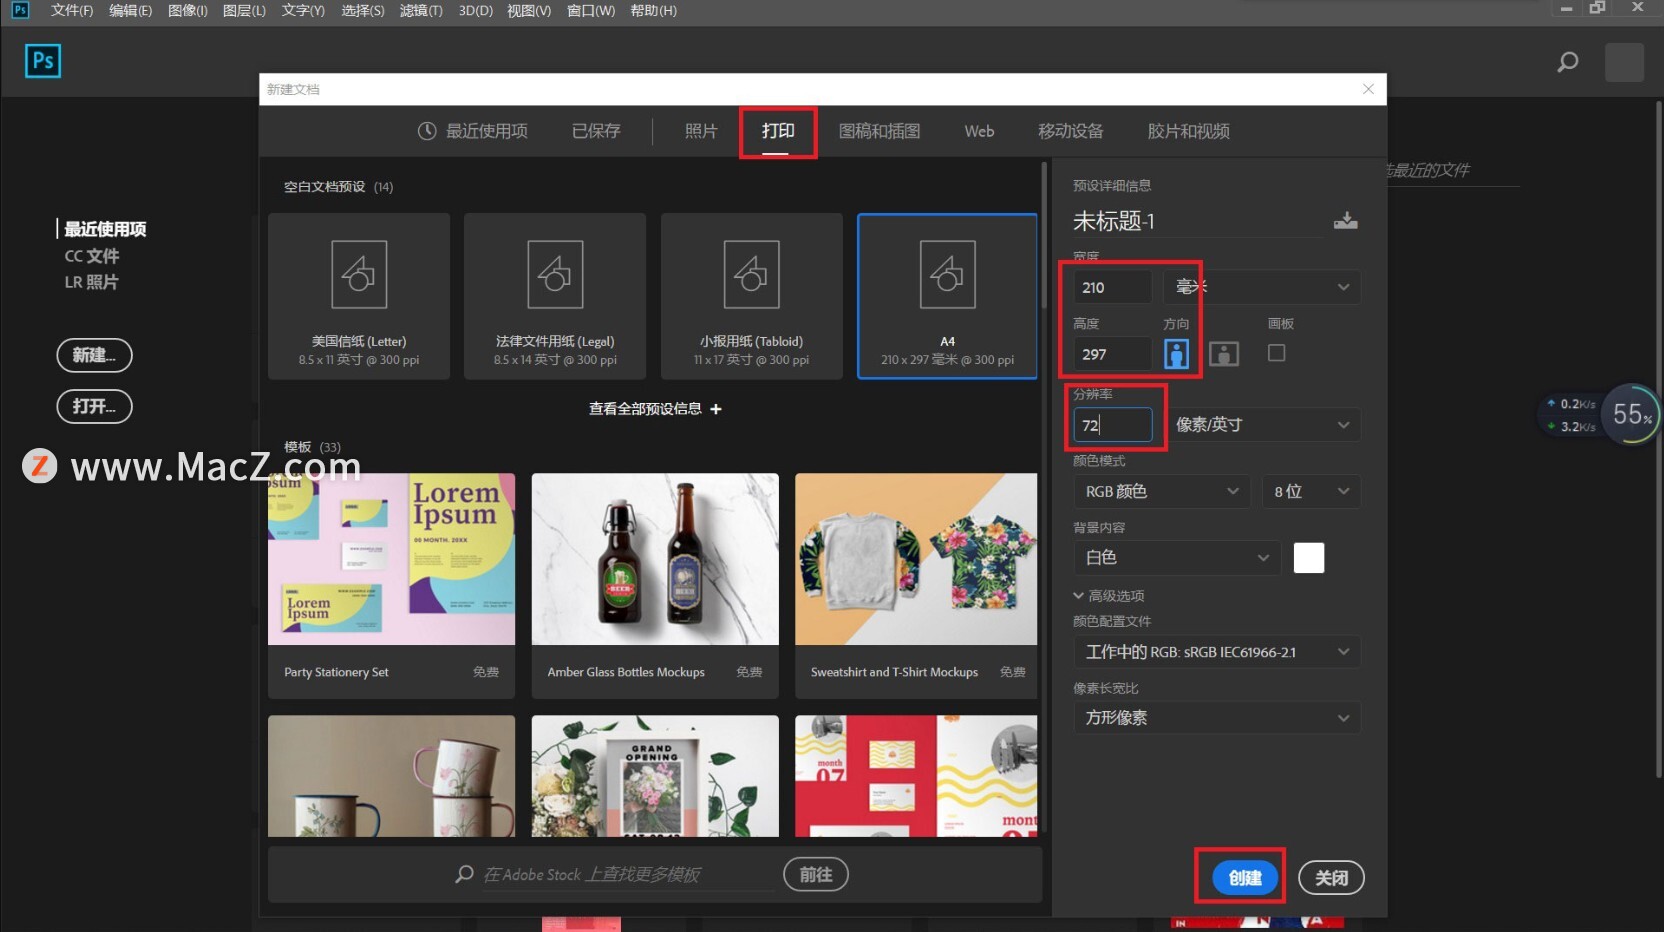Switch to the 打印 tab
This screenshot has height=932, width=1664.
pos(778,131)
